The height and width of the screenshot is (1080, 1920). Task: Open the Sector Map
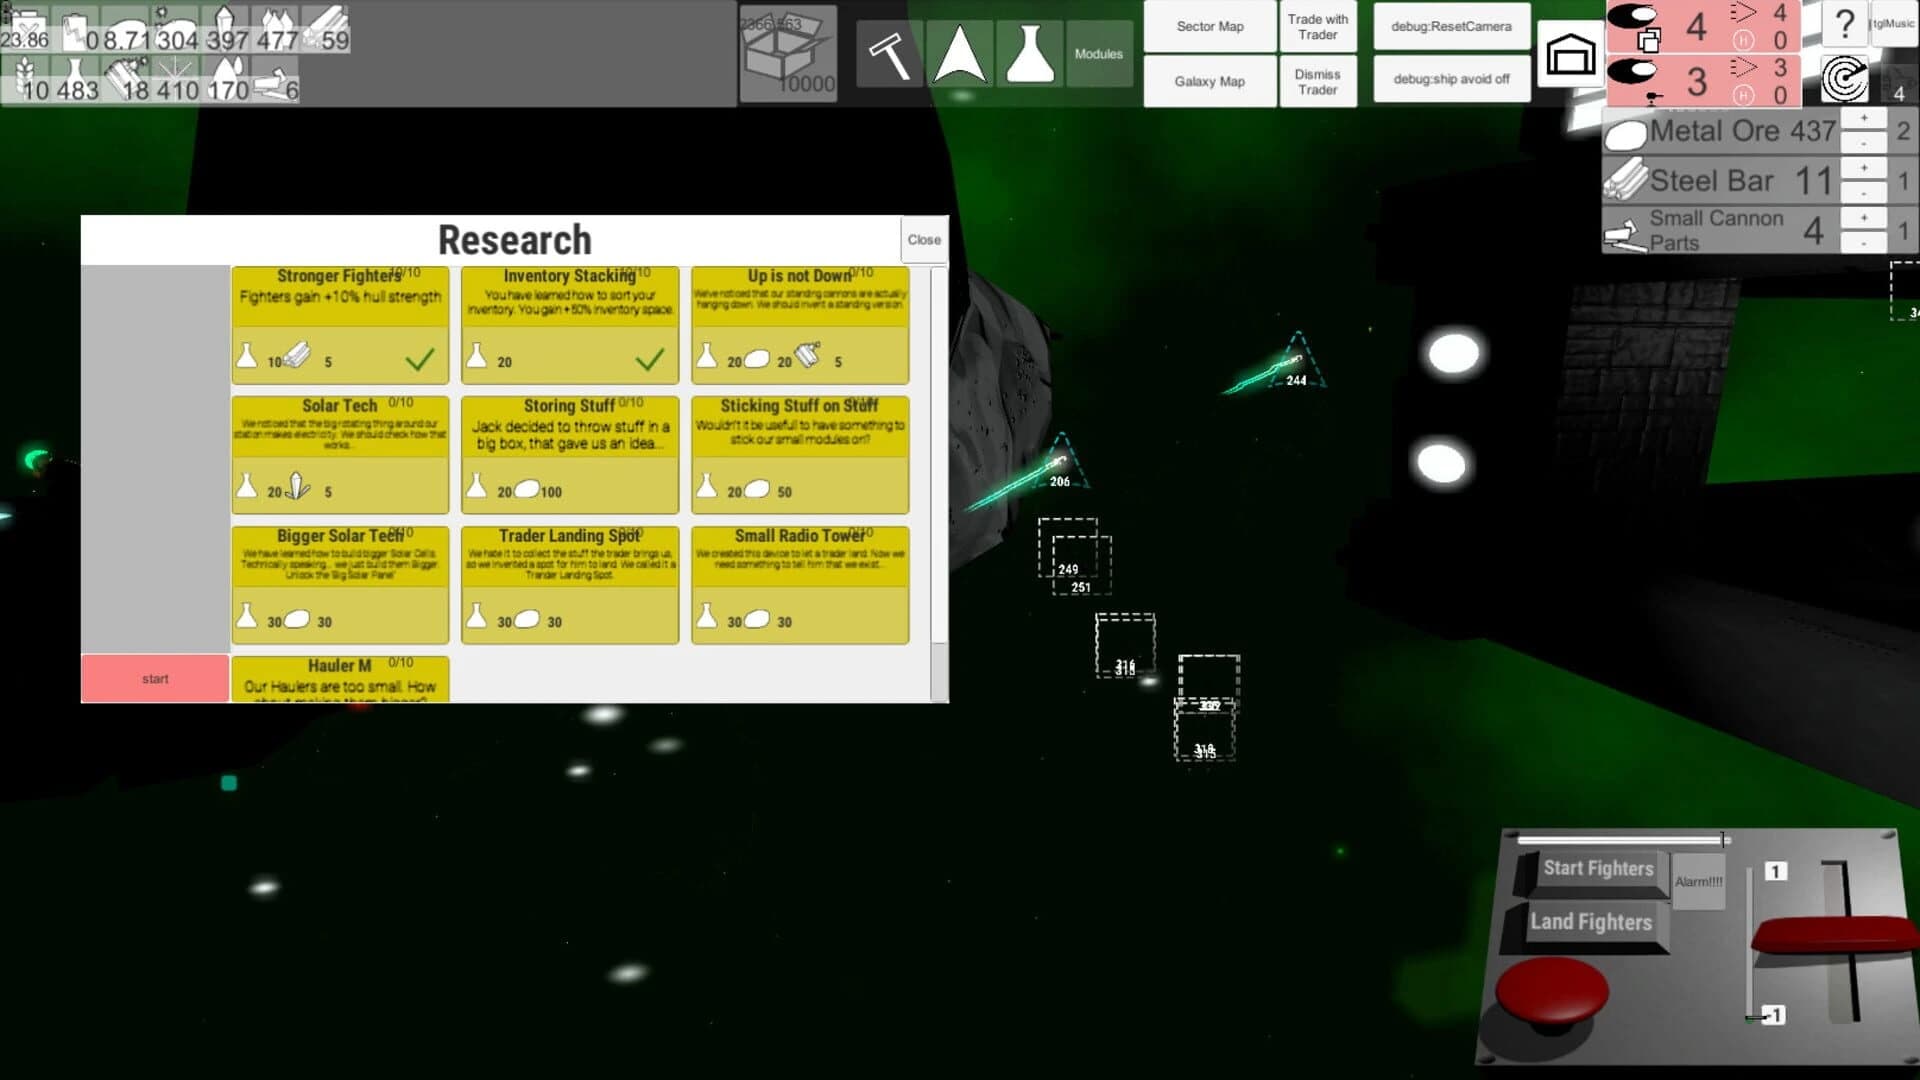[x=1210, y=27]
